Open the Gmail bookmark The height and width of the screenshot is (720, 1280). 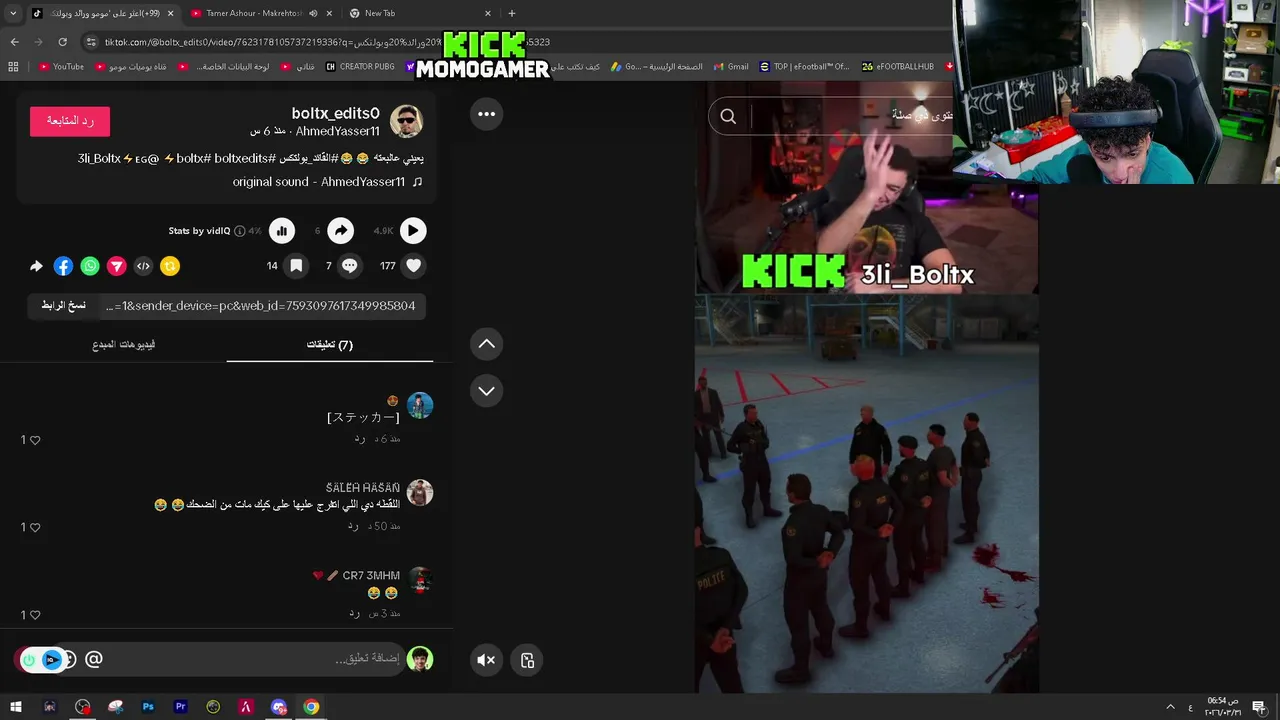pyautogui.click(x=732, y=67)
